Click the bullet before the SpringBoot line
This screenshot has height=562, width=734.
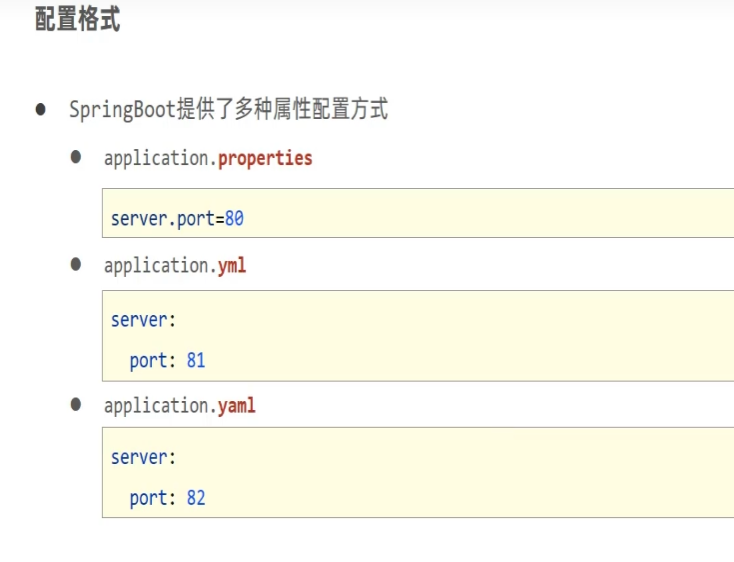[x=41, y=109]
